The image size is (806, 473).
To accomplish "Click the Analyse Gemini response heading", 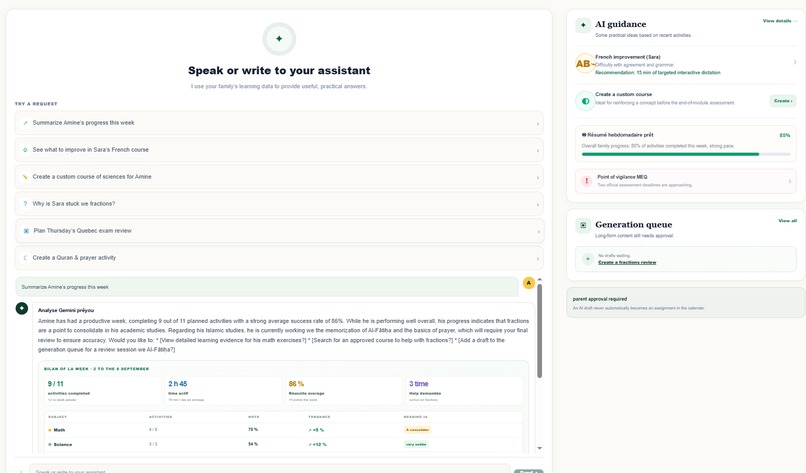I will click(66, 310).
